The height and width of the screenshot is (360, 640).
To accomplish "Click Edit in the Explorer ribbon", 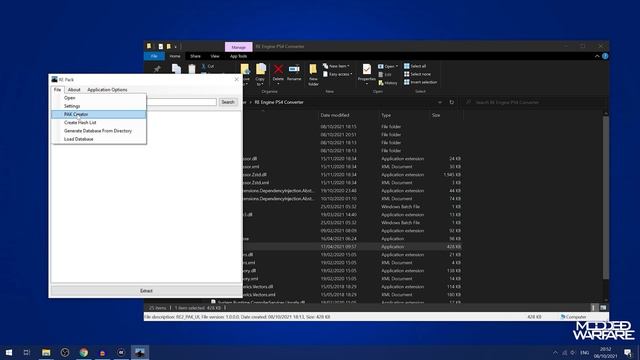I will click(x=385, y=75).
